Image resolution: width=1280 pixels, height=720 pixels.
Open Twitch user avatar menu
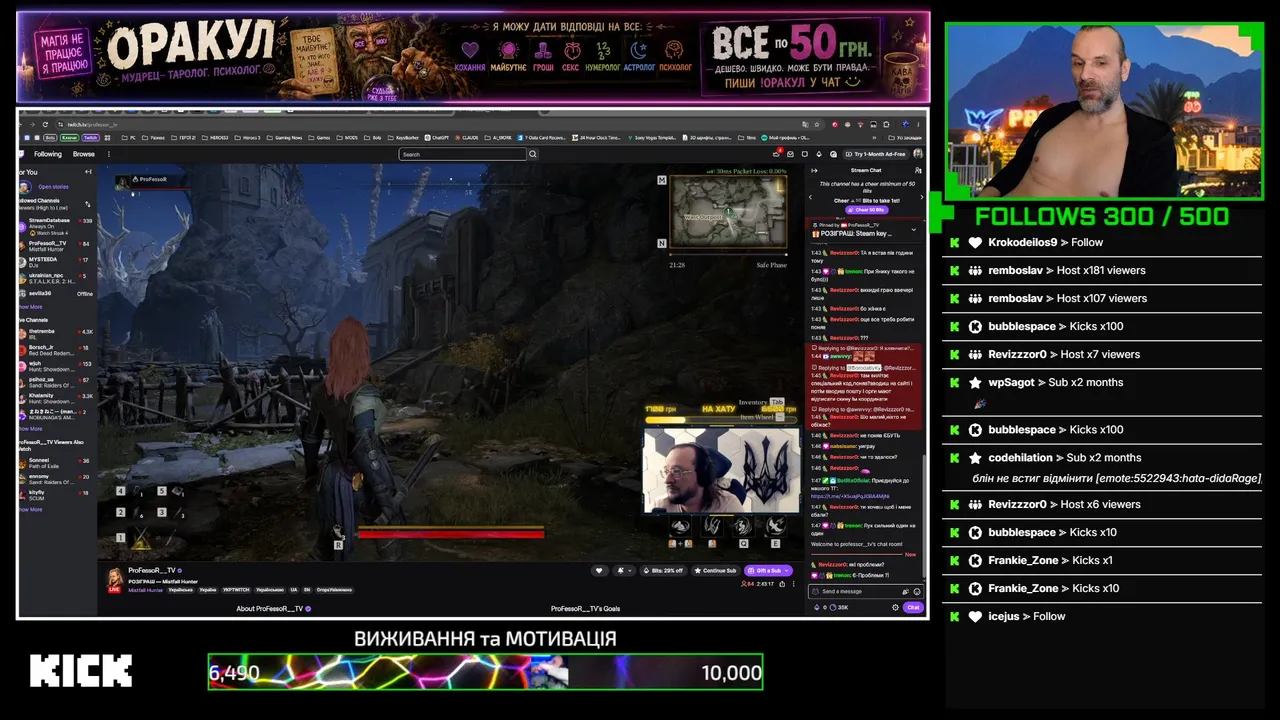[x=918, y=154]
